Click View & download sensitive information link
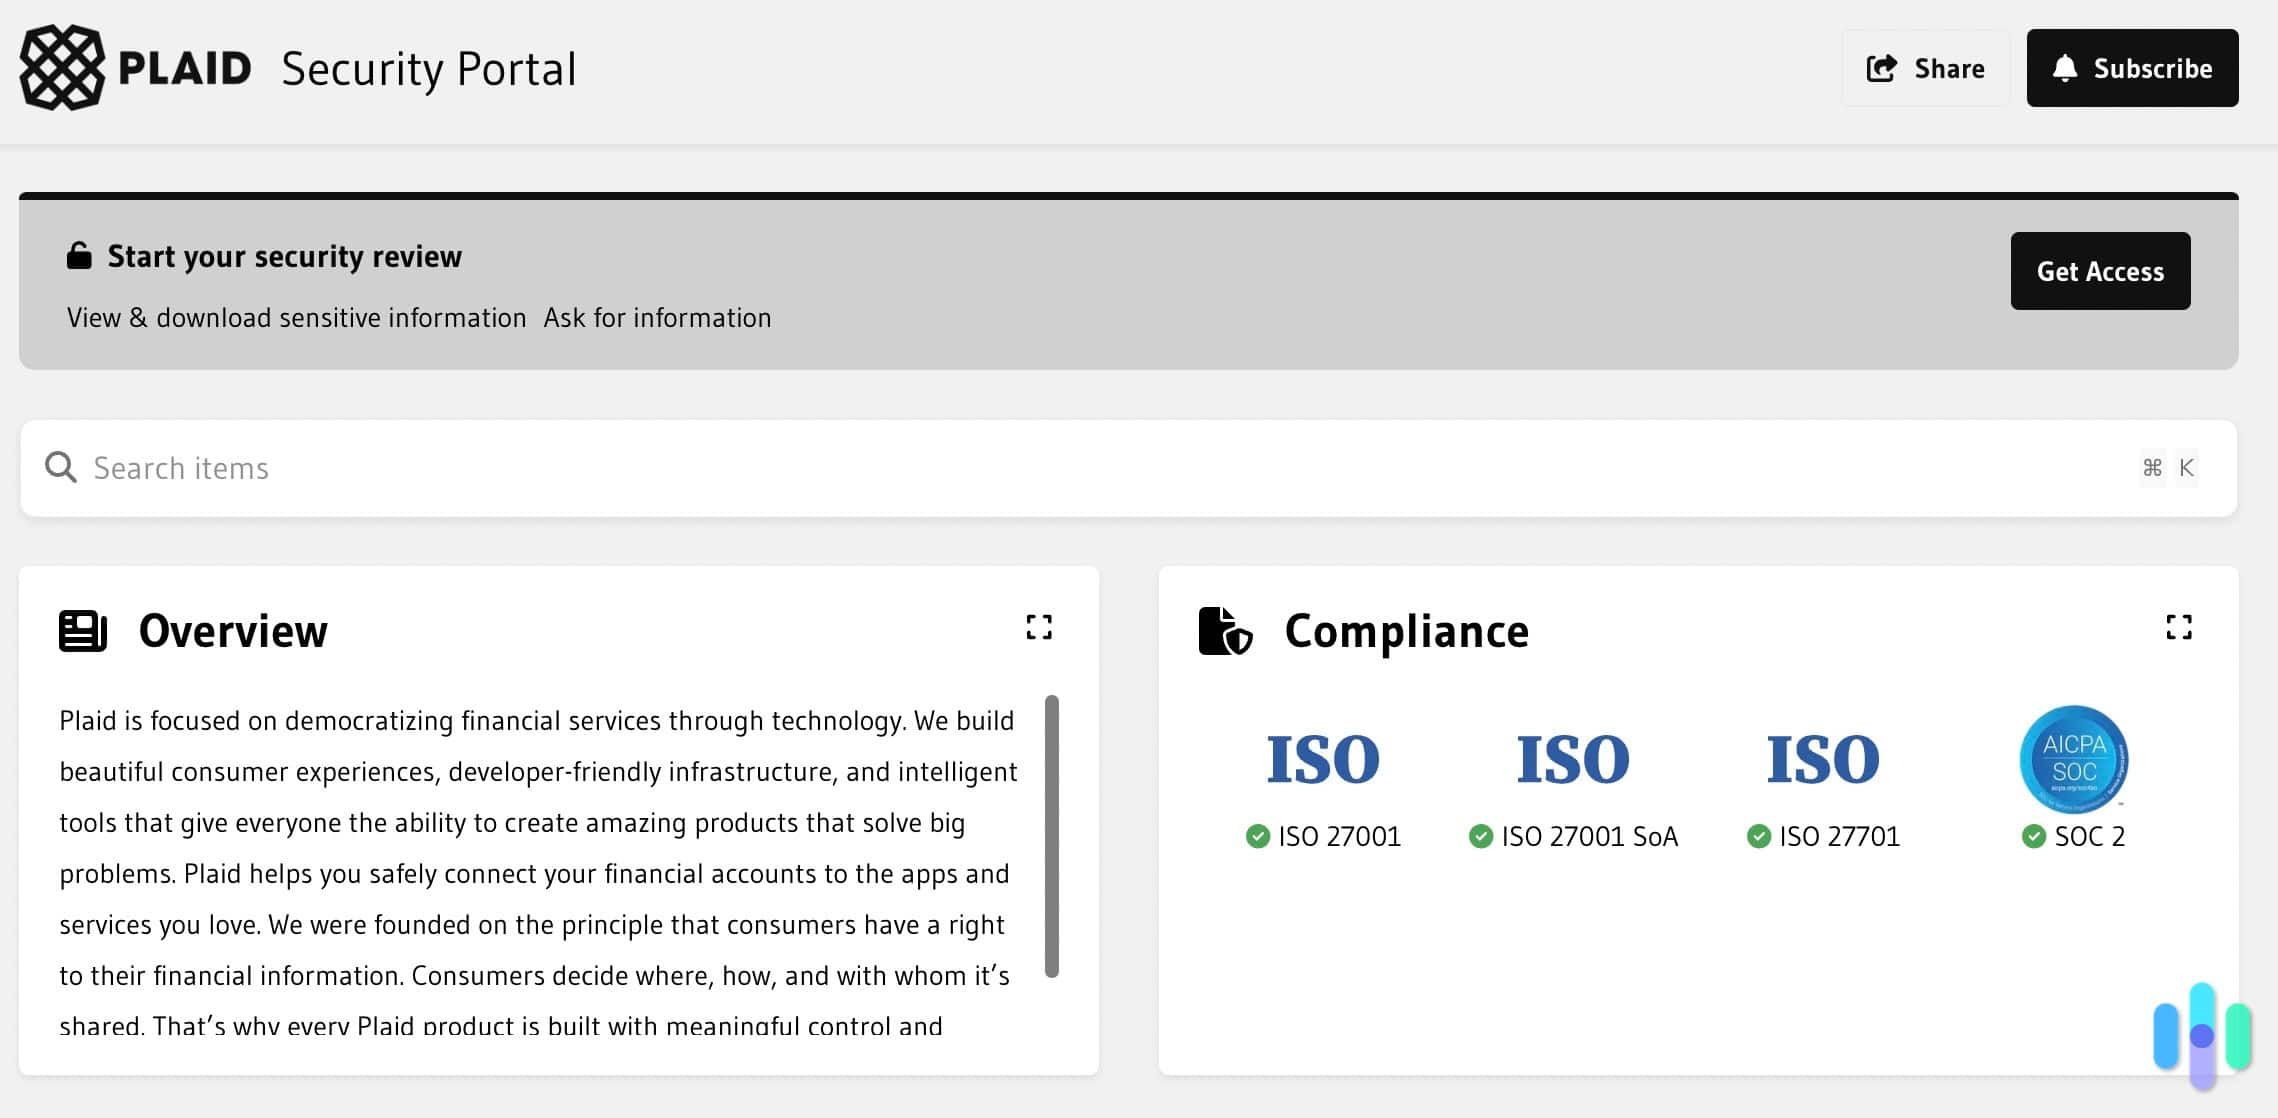 [x=298, y=317]
